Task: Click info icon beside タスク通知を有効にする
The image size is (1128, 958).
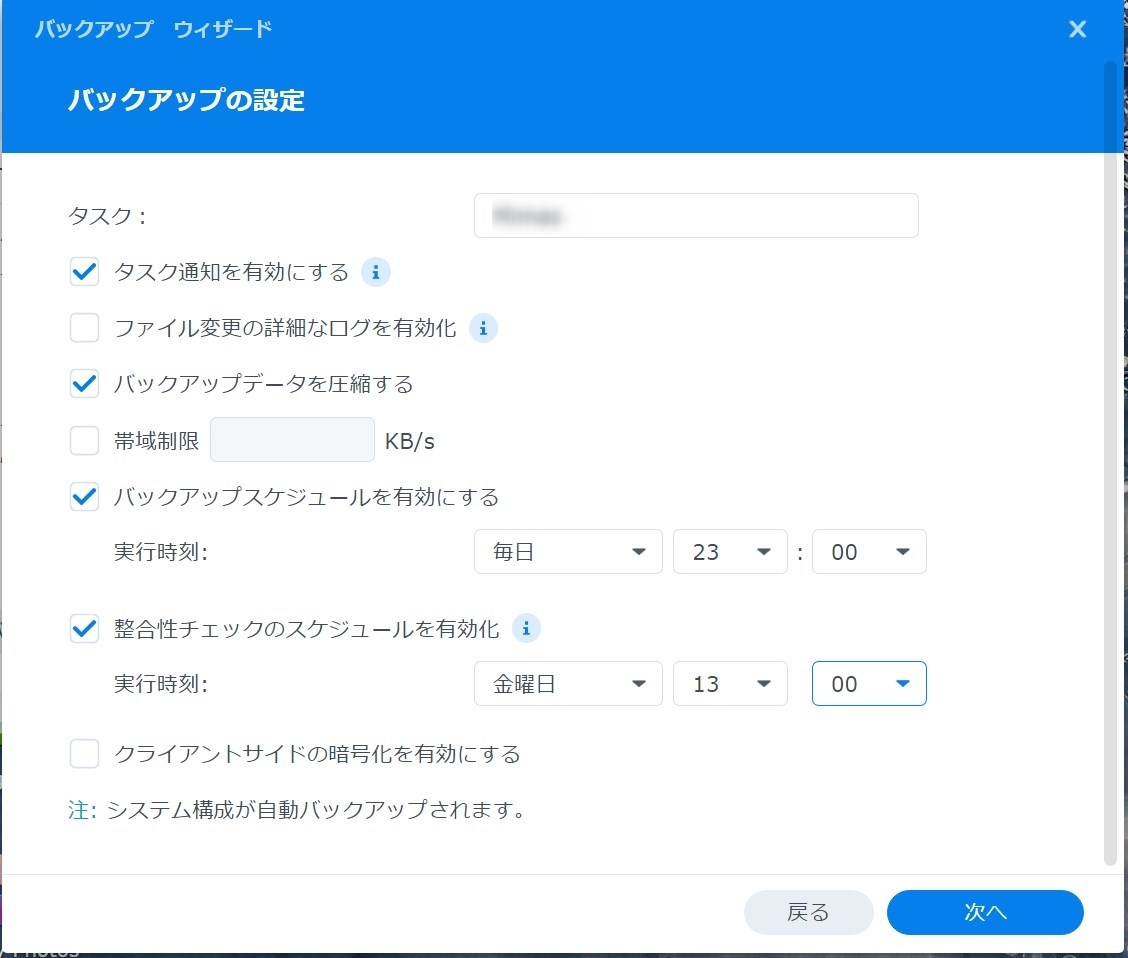Action: point(375,272)
